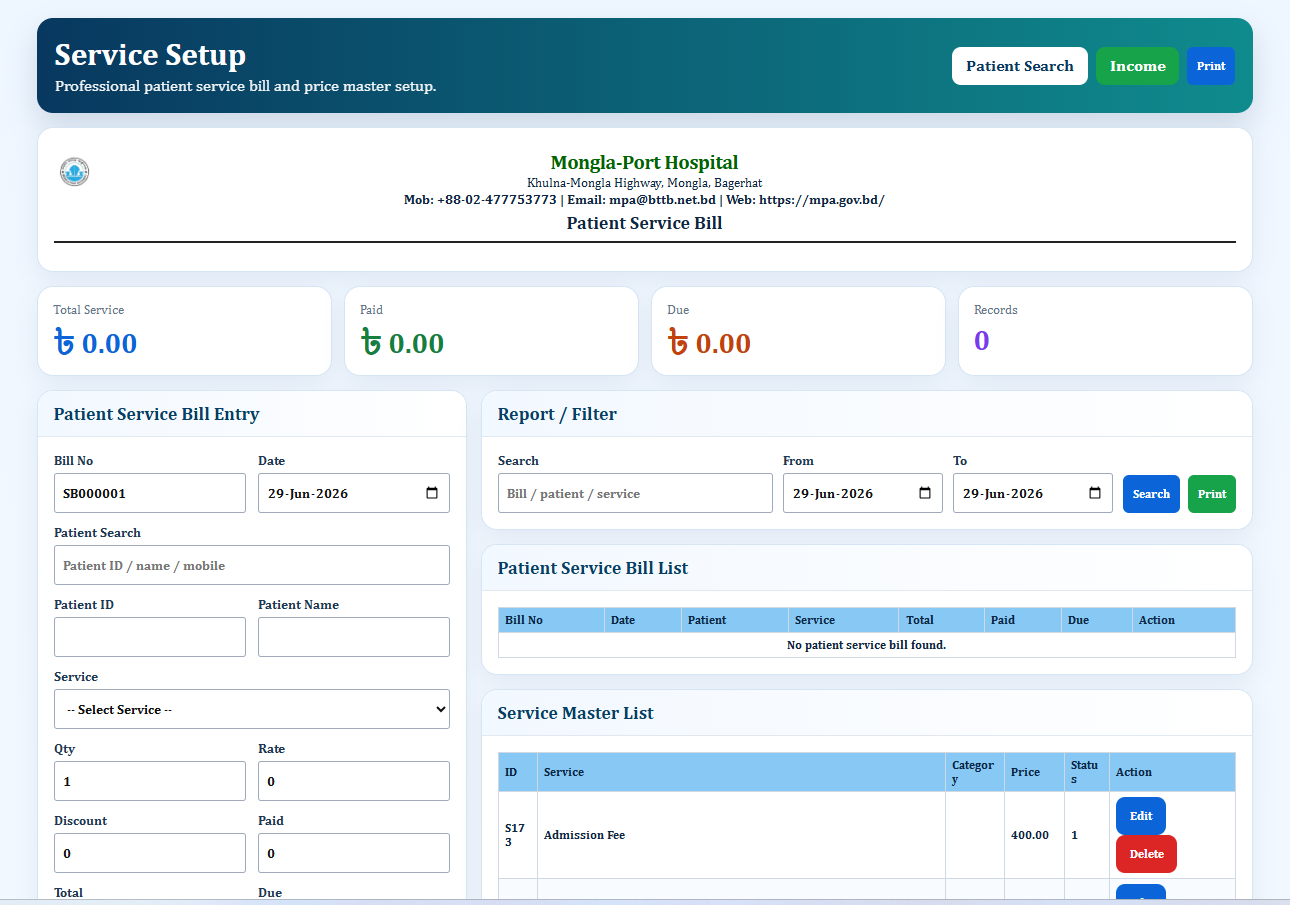Click the Bill No column header in bill list

[551, 620]
